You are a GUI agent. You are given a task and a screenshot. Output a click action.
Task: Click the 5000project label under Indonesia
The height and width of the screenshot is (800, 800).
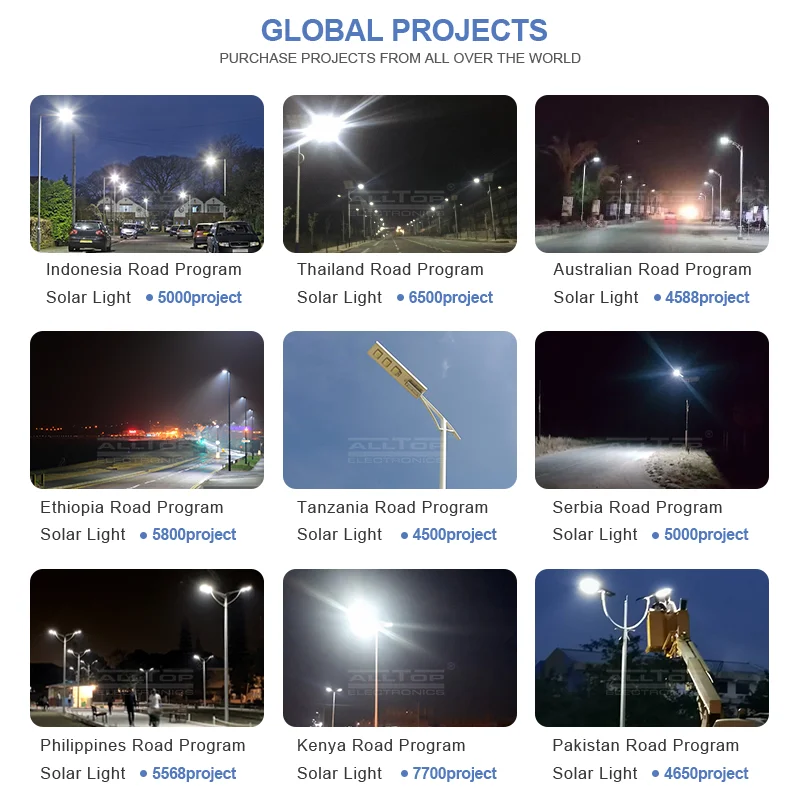click(199, 297)
